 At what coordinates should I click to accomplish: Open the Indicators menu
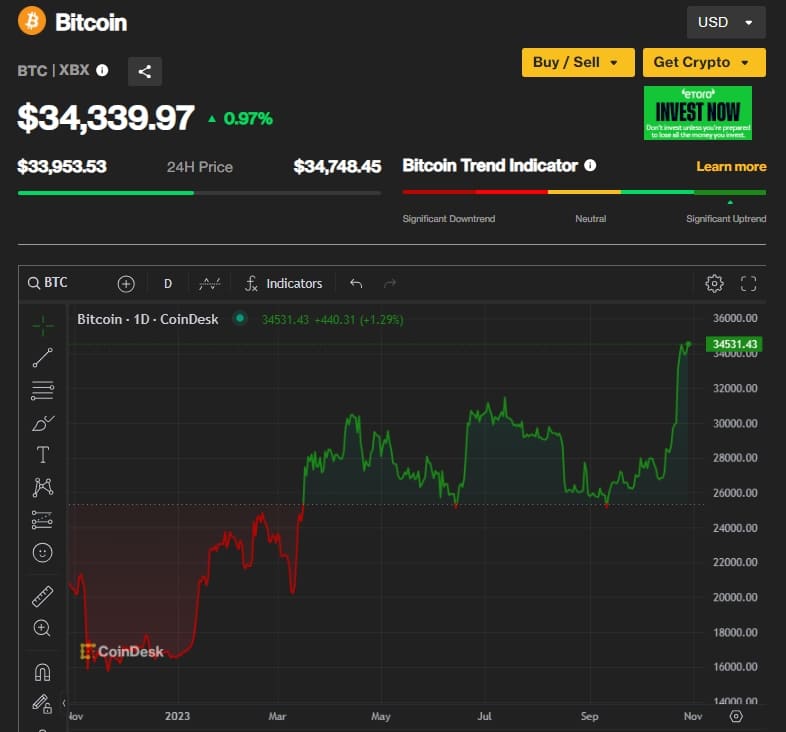coord(284,284)
